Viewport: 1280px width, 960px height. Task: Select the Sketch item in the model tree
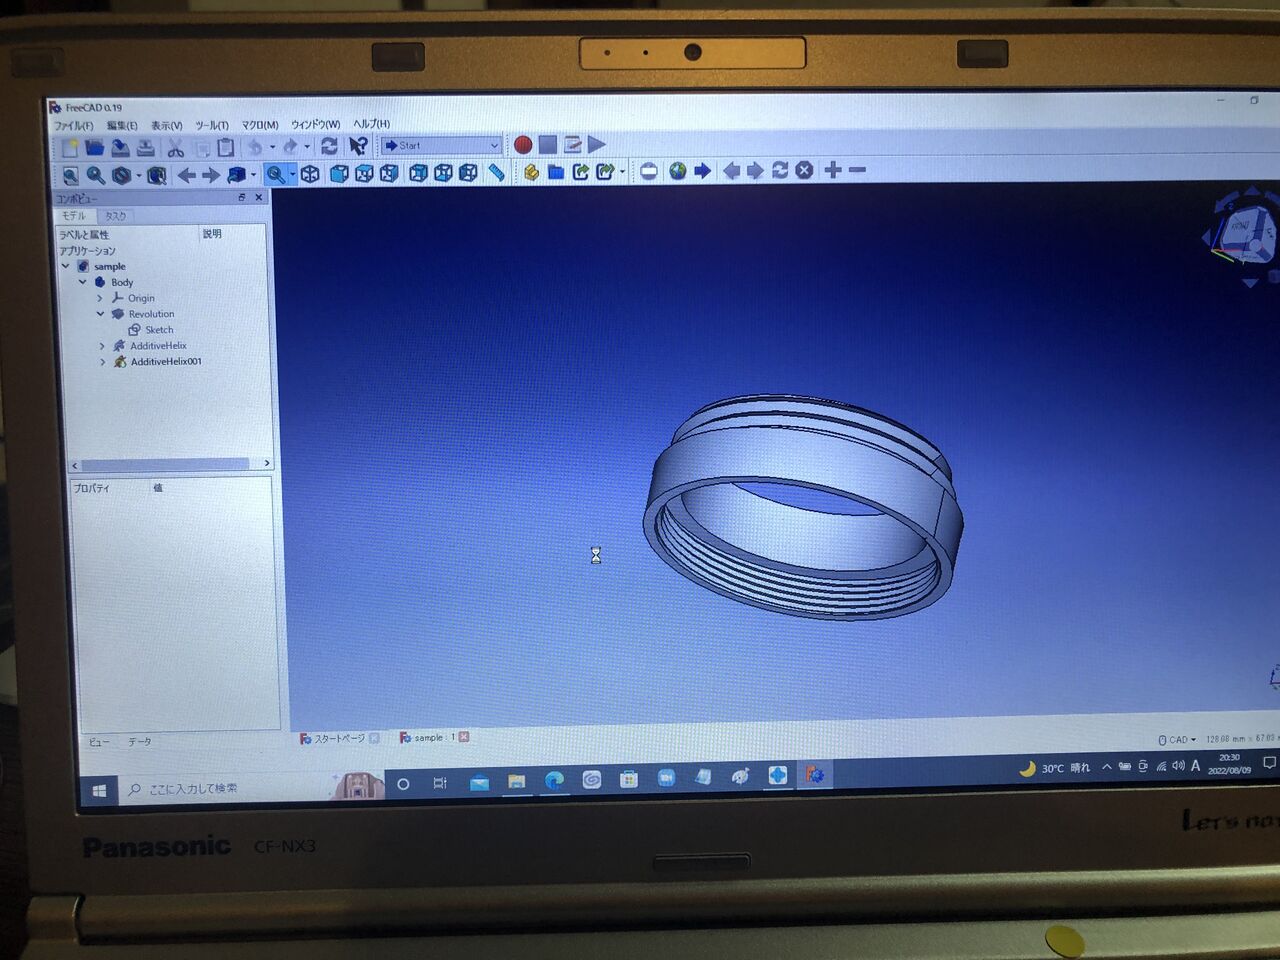159,330
